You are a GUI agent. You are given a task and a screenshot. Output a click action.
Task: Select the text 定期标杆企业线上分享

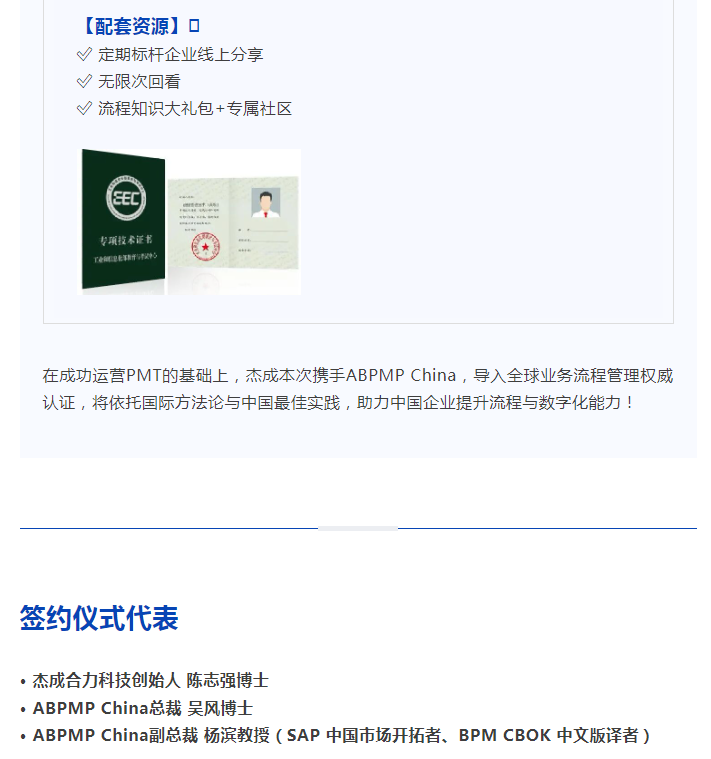click(x=181, y=54)
